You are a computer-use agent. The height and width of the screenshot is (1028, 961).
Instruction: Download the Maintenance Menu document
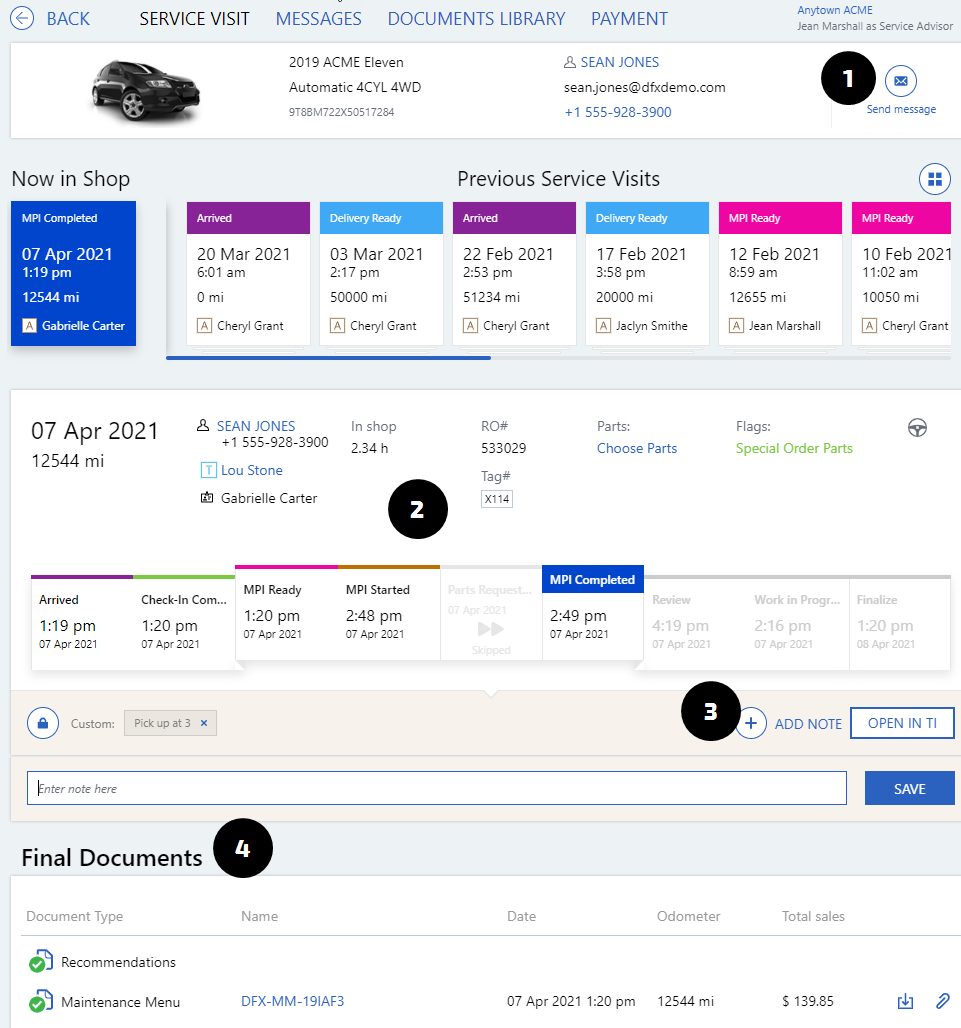[905, 1001]
